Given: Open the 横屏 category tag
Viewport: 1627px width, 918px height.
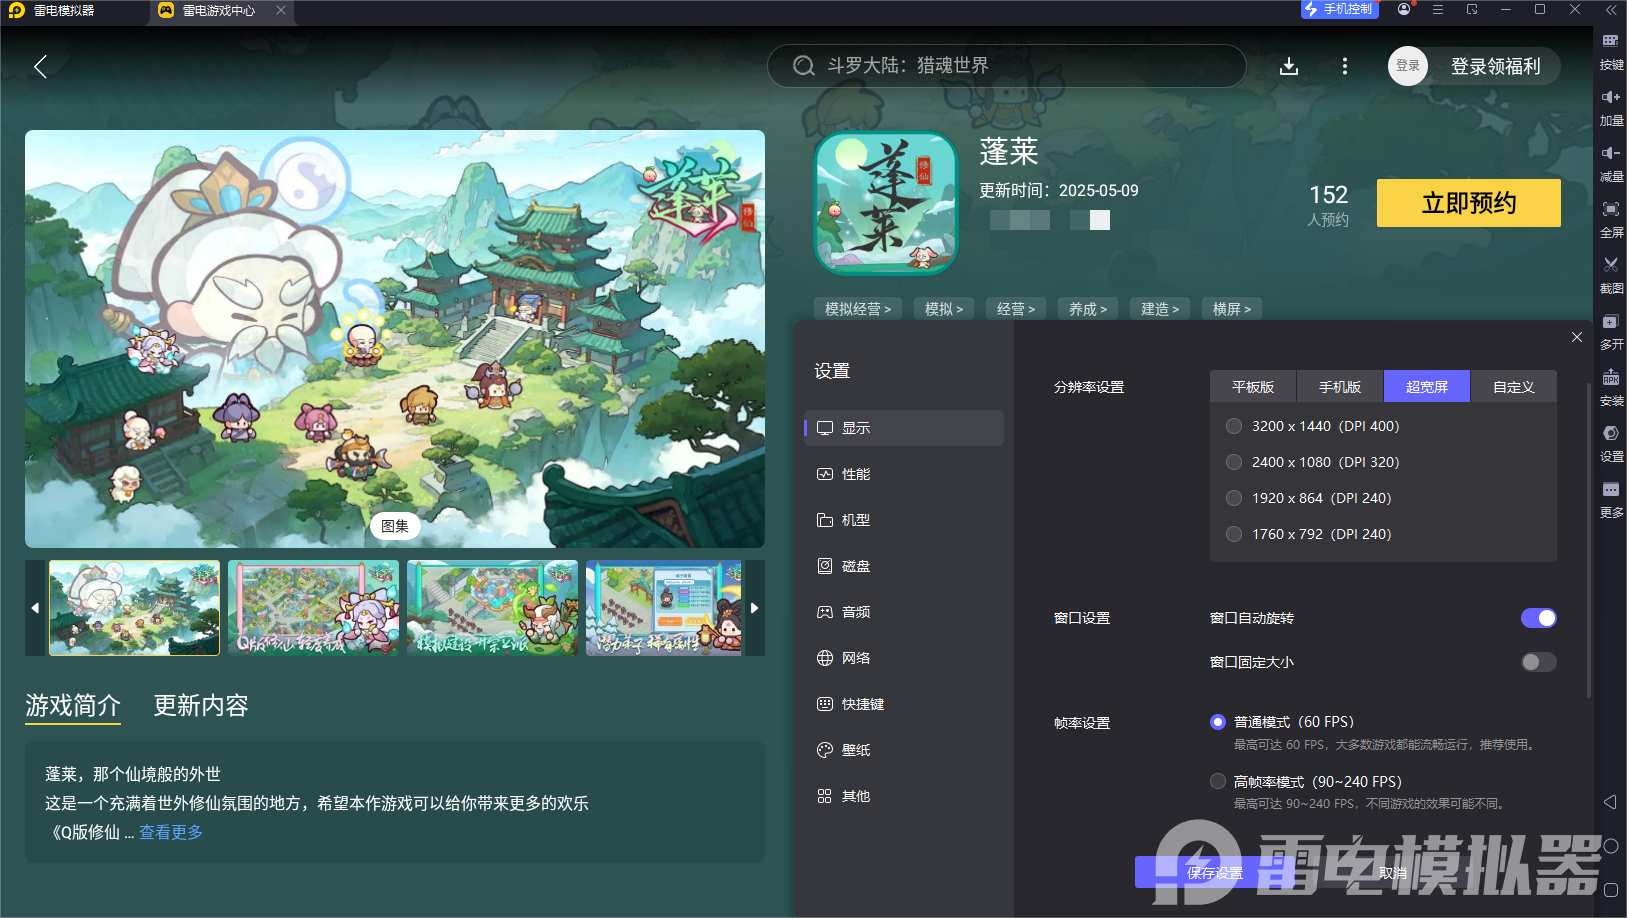Looking at the screenshot, I should [x=1231, y=308].
